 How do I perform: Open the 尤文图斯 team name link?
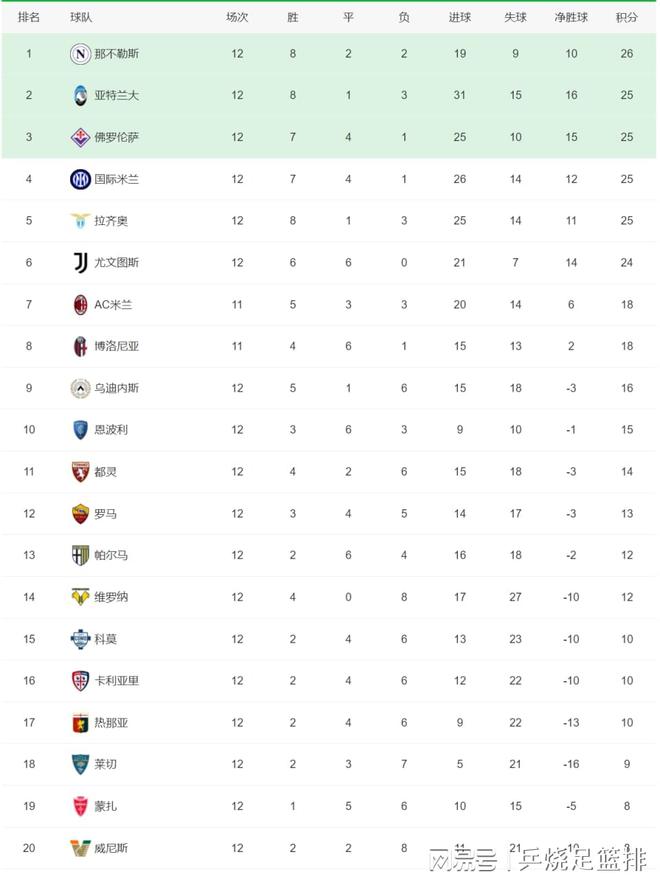click(x=116, y=263)
